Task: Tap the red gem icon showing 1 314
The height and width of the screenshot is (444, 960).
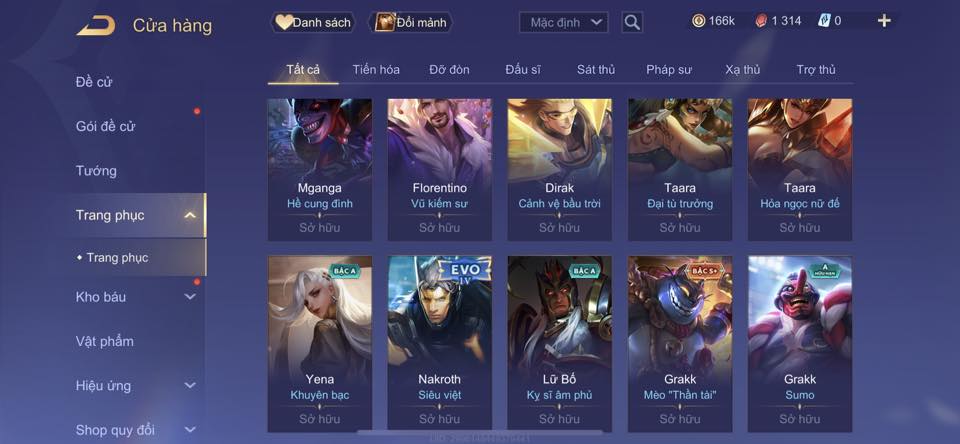Action: (x=761, y=21)
